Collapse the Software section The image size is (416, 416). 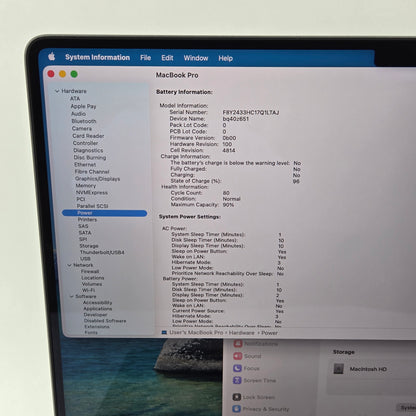tap(71, 296)
